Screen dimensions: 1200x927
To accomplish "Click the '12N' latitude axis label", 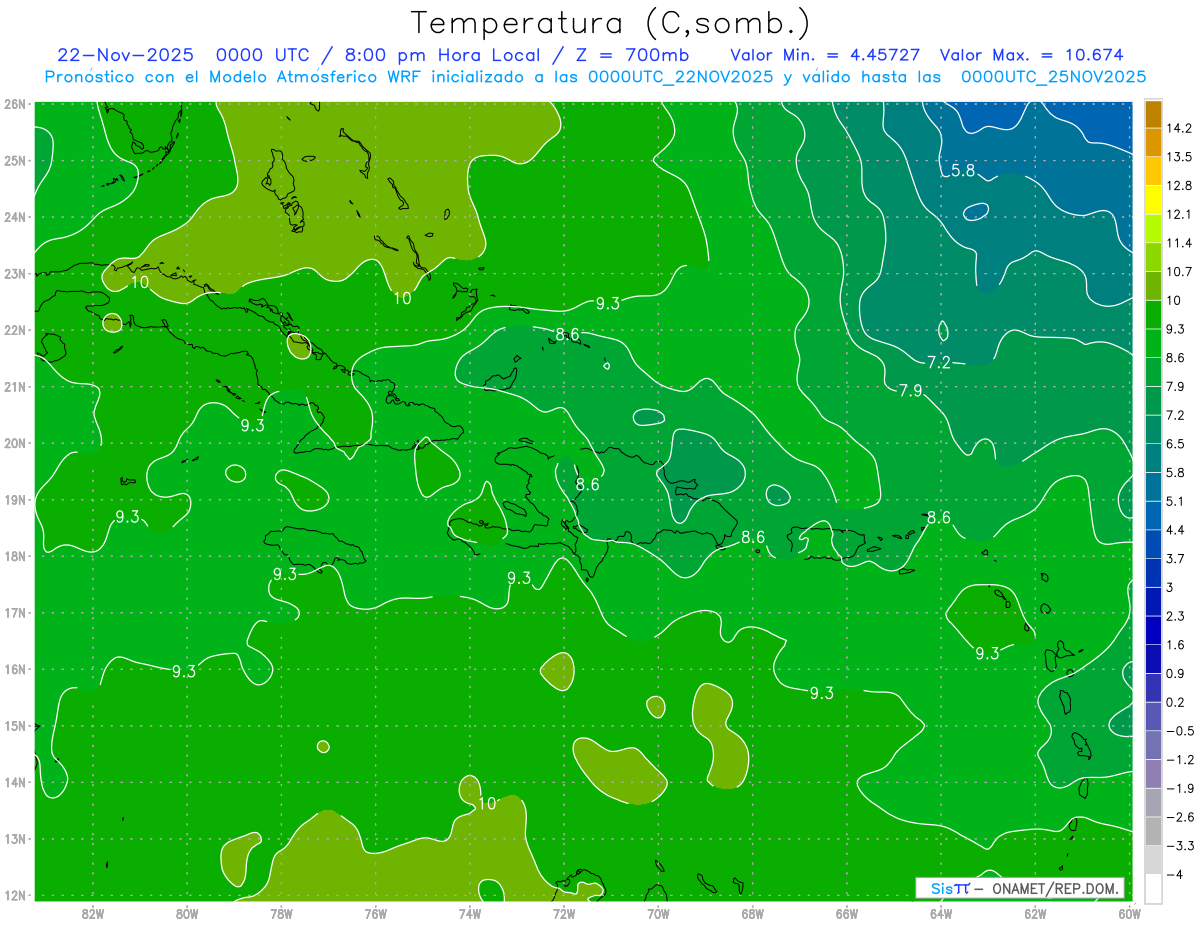I will click(15, 895).
